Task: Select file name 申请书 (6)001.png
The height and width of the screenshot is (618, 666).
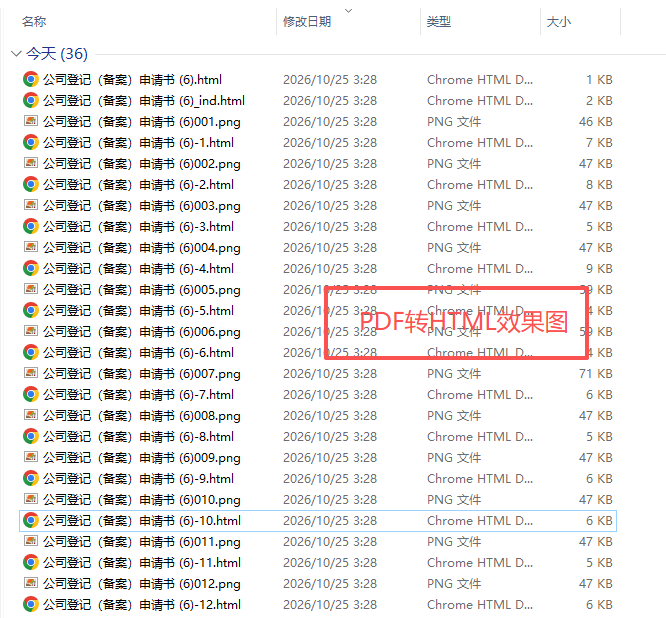Action: pyautogui.click(x=141, y=122)
